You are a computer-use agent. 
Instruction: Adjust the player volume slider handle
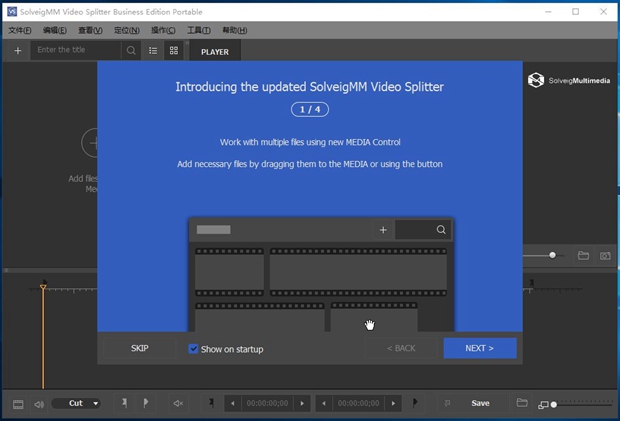(552, 255)
